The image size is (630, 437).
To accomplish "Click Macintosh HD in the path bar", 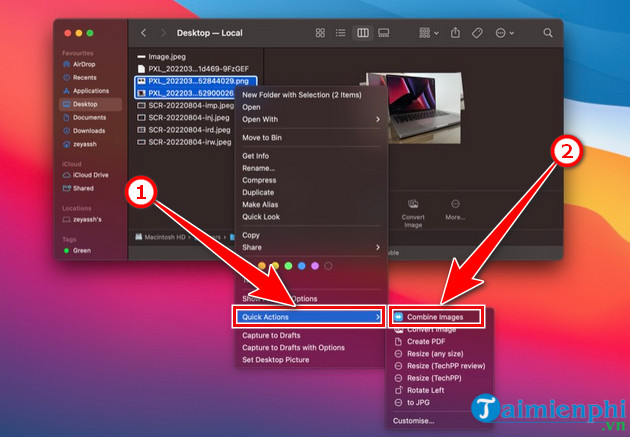I will (x=160, y=237).
